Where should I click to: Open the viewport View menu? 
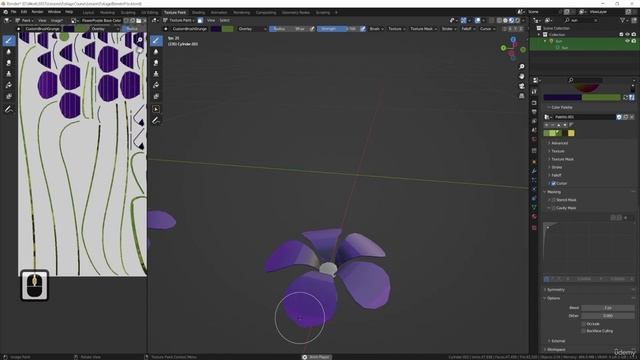211,20
